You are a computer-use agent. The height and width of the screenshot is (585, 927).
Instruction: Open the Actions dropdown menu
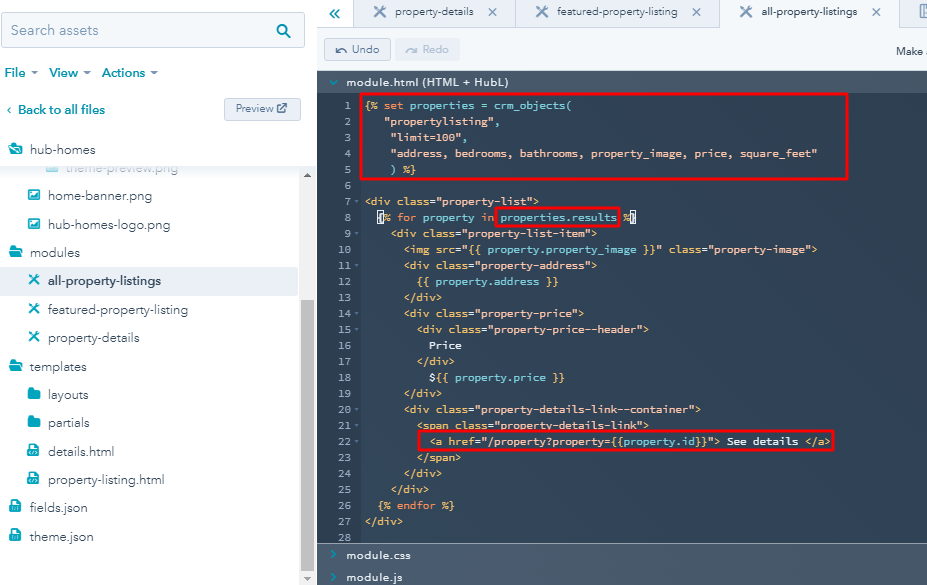(x=129, y=73)
